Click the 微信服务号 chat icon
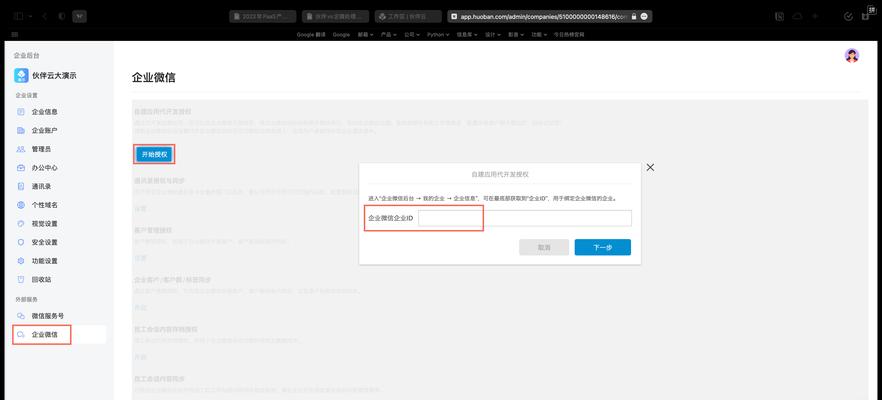 [21, 316]
